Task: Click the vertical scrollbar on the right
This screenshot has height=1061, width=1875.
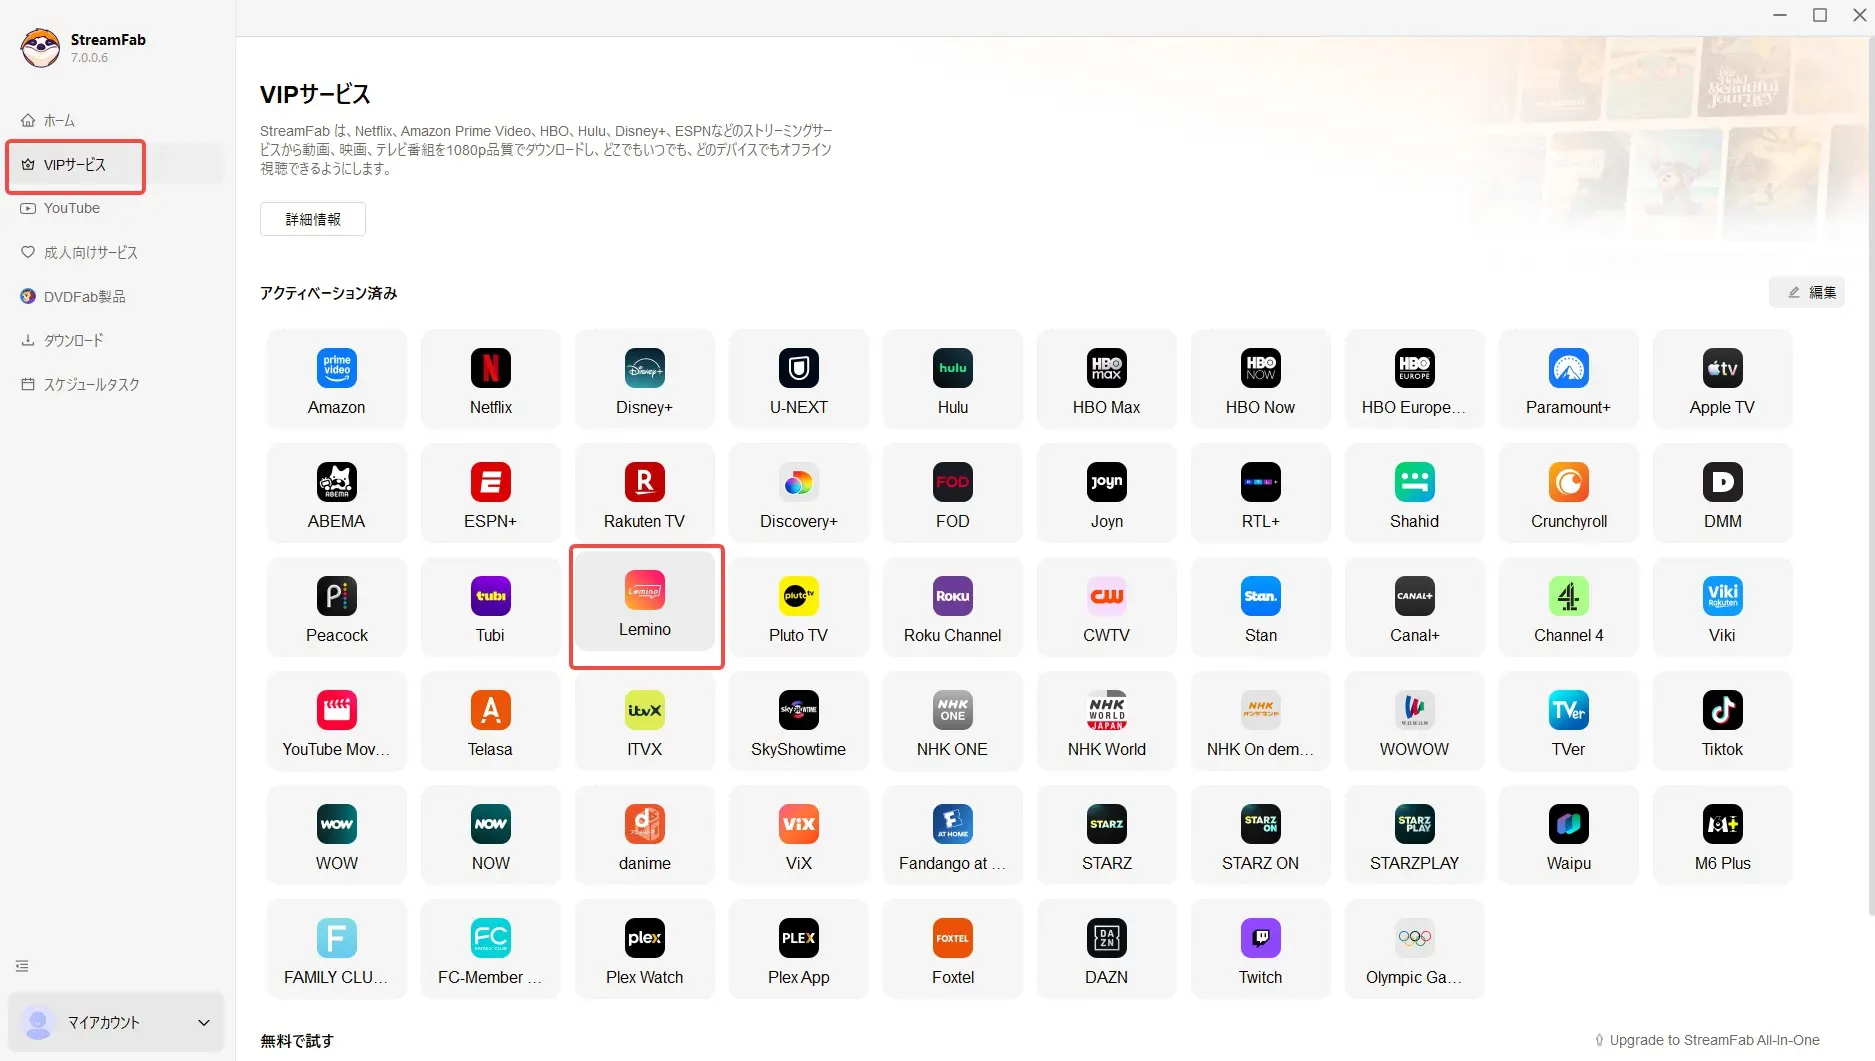Action: [x=1870, y=476]
